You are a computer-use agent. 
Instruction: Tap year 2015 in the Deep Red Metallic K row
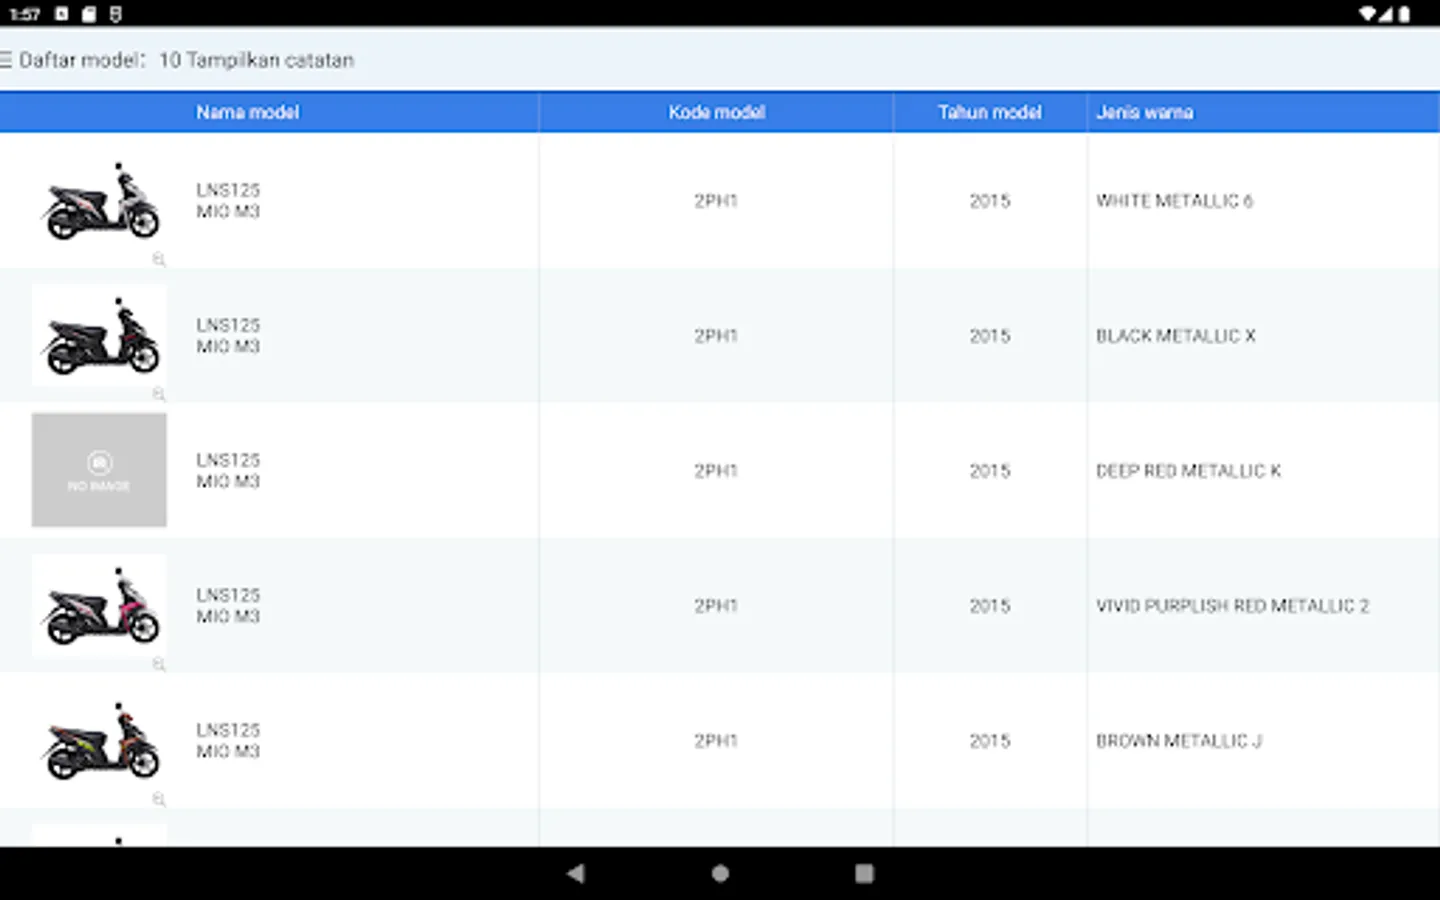[990, 471]
